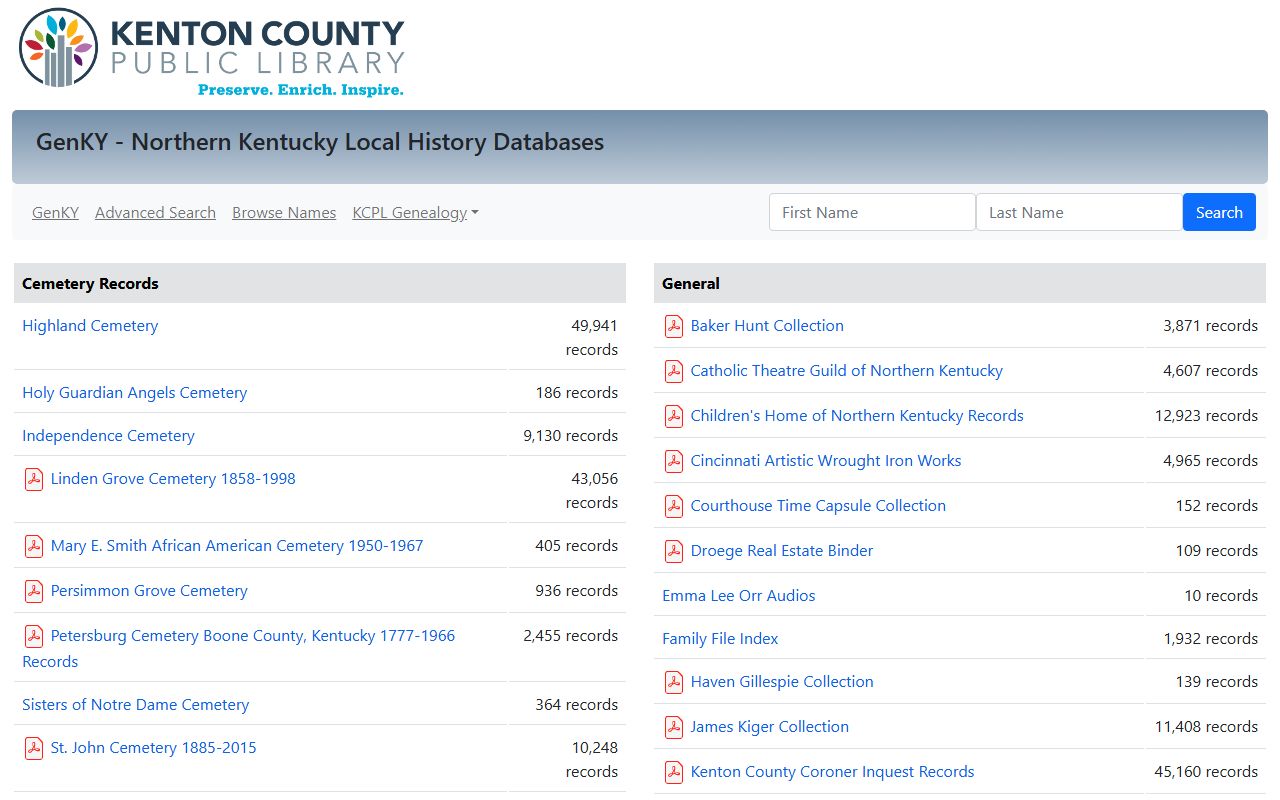
Task: Click the General section header
Action: [x=960, y=283]
